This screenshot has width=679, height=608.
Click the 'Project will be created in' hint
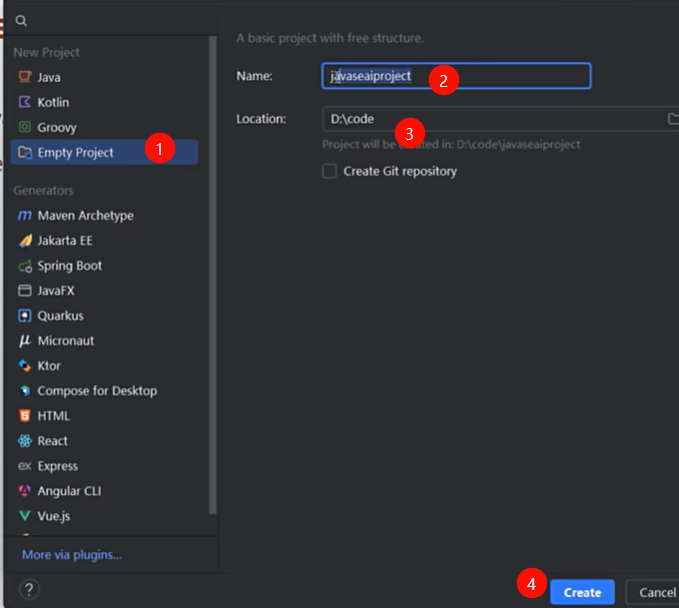[x=451, y=144]
